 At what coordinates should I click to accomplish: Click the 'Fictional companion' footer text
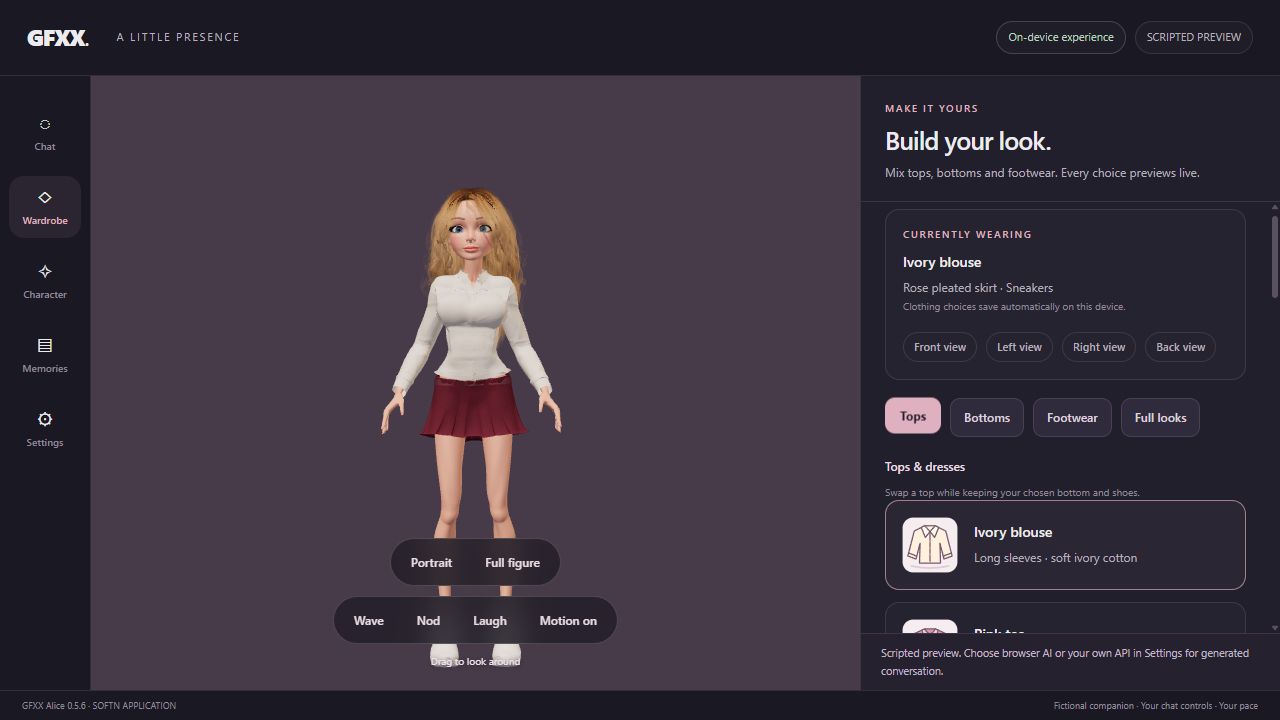(x=1093, y=706)
